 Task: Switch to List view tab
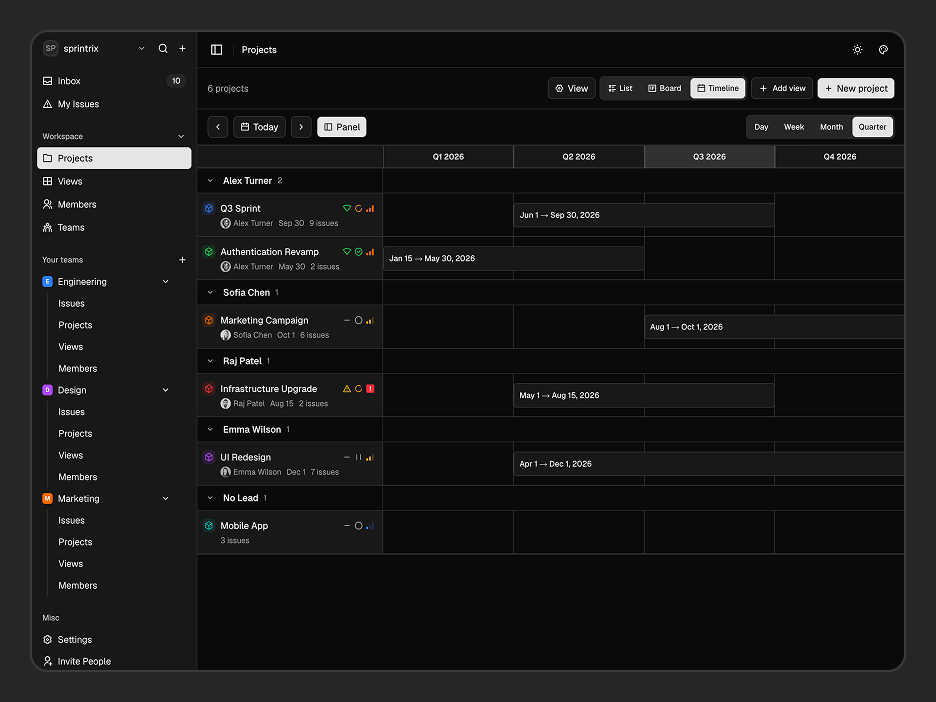620,88
